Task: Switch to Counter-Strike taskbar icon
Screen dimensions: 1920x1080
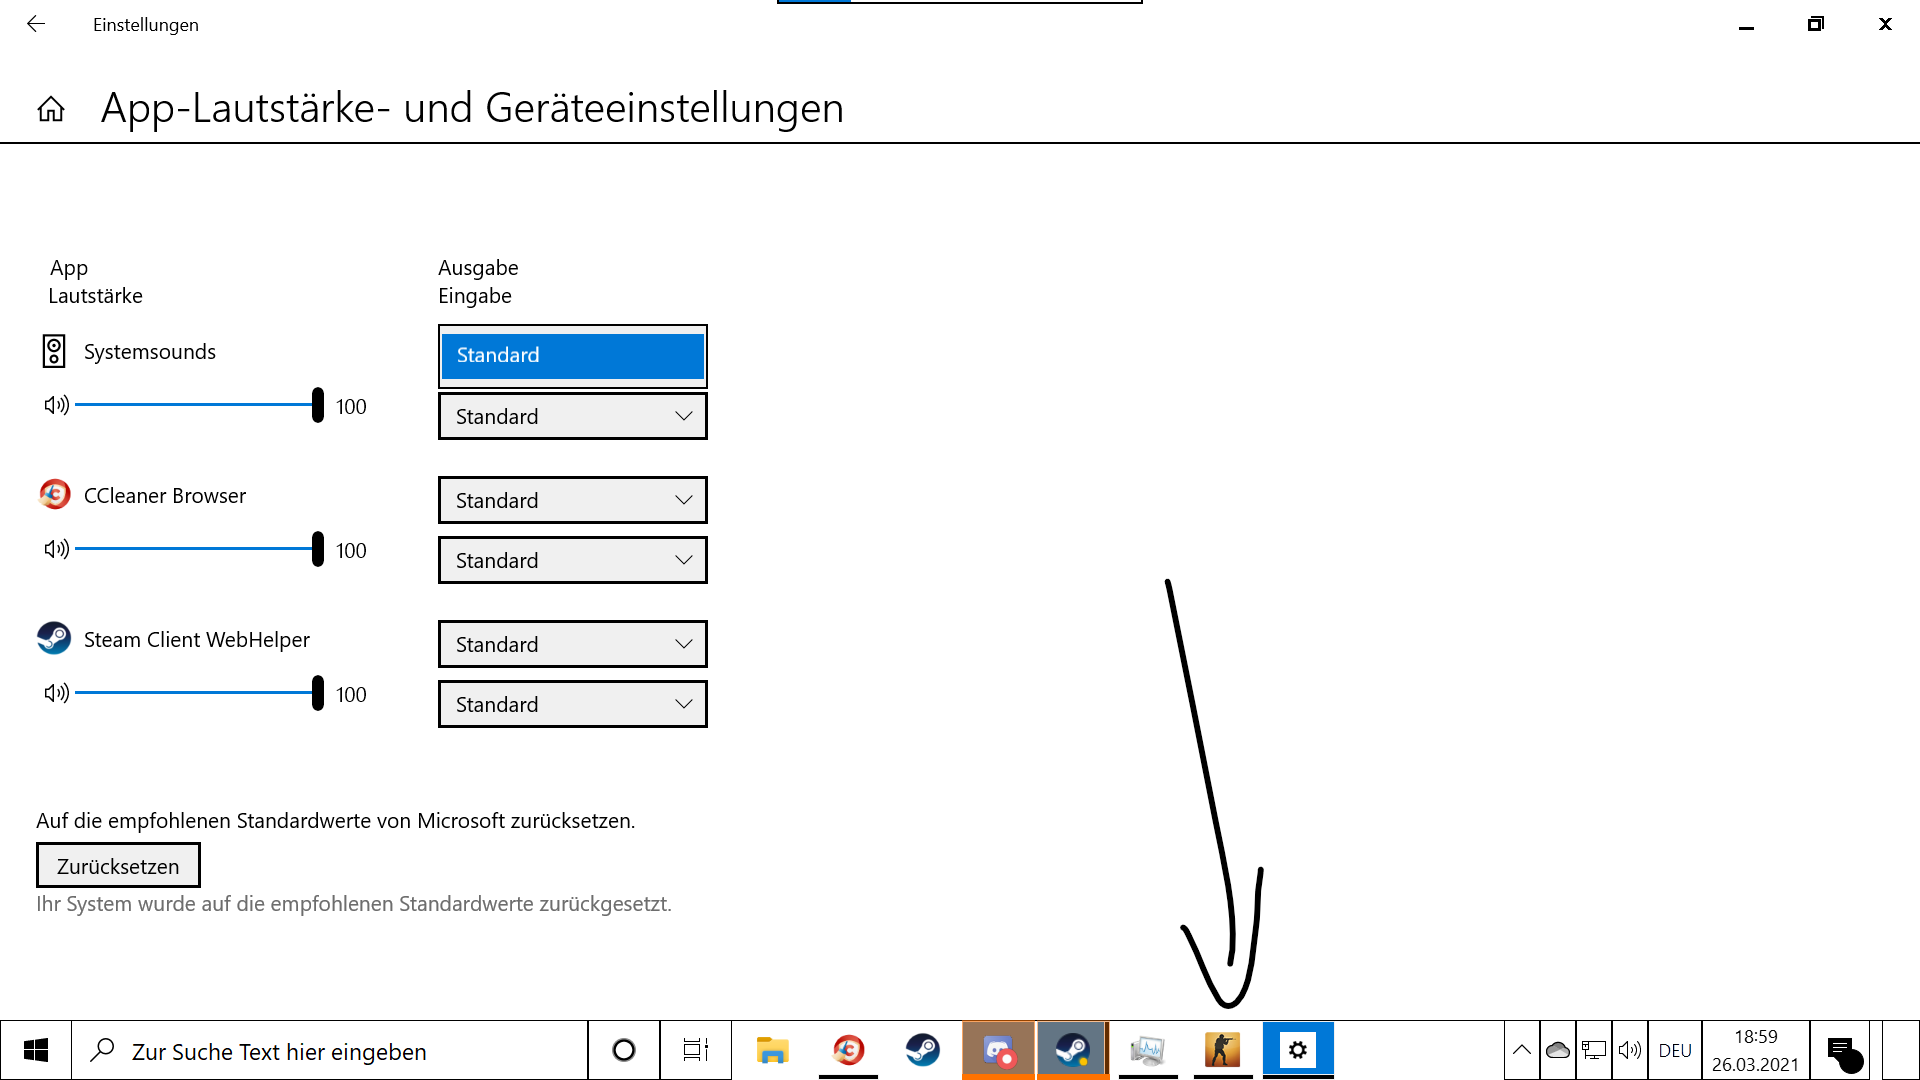Action: [x=1222, y=1050]
